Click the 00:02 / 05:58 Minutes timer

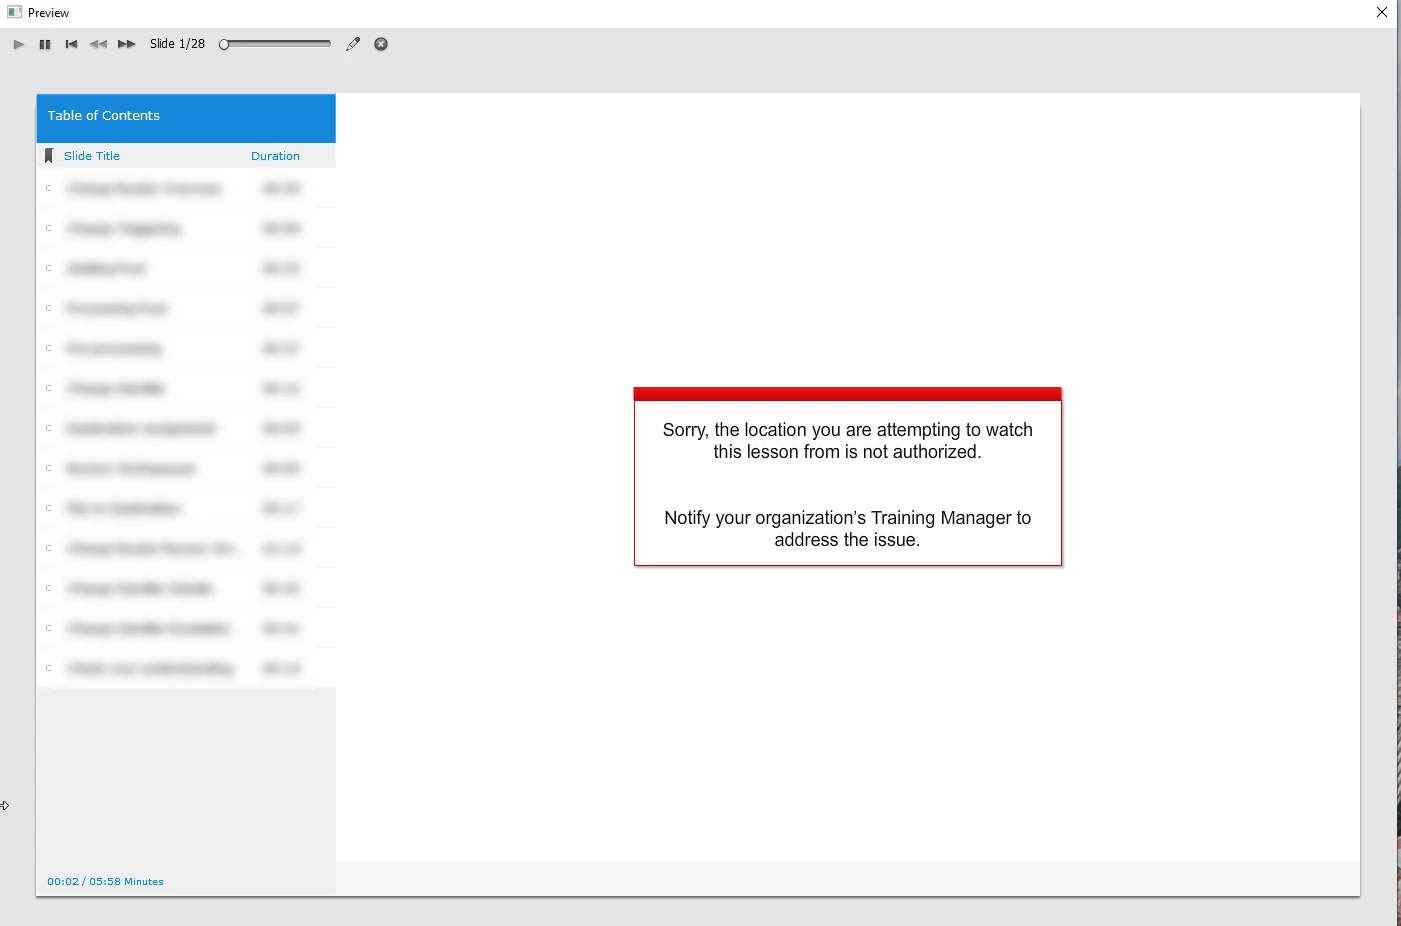click(x=105, y=882)
